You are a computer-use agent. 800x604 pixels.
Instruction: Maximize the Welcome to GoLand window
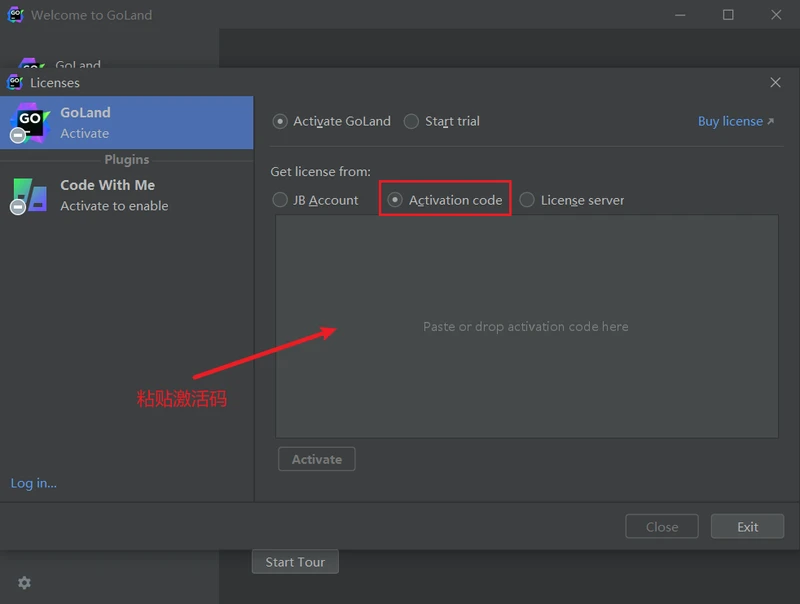[x=728, y=15]
